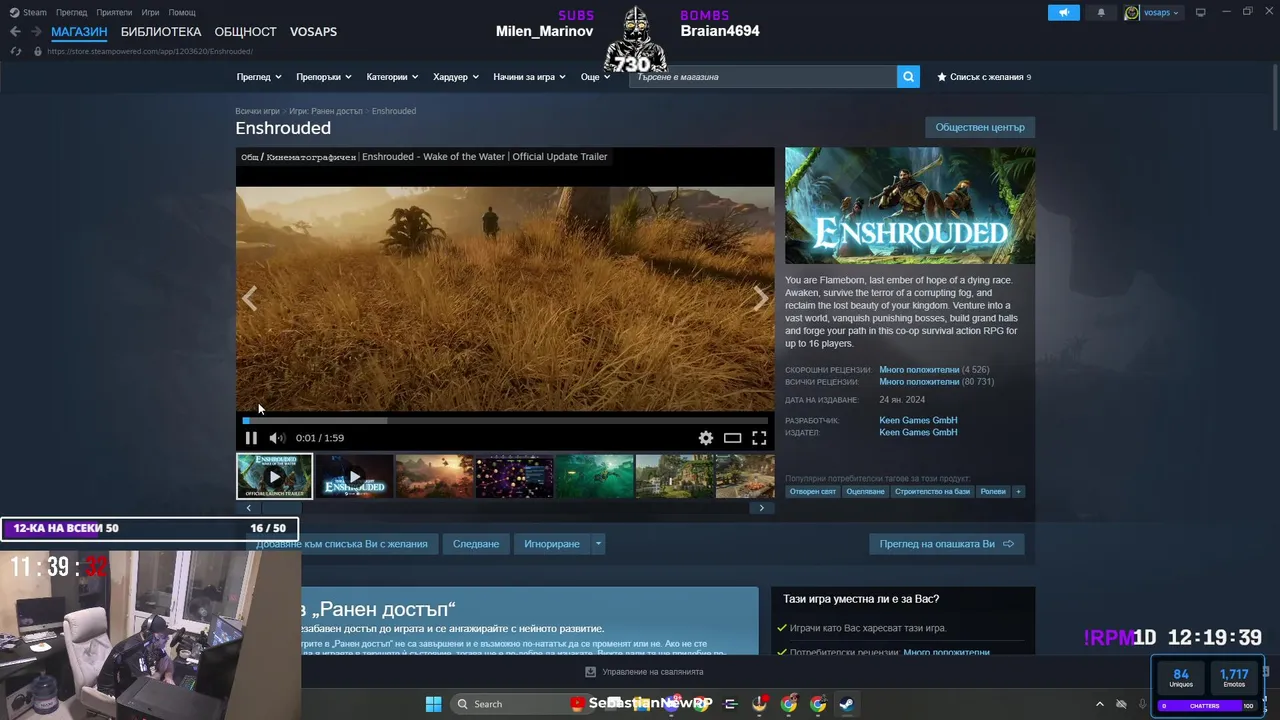
Task: Open the wishlist Списък с желания
Action: pyautogui.click(x=984, y=77)
